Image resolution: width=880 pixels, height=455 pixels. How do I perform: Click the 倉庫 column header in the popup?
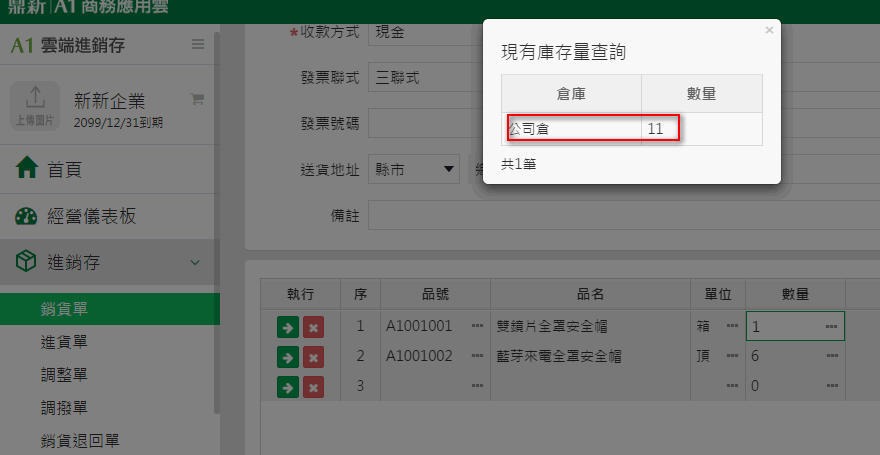tap(572, 94)
